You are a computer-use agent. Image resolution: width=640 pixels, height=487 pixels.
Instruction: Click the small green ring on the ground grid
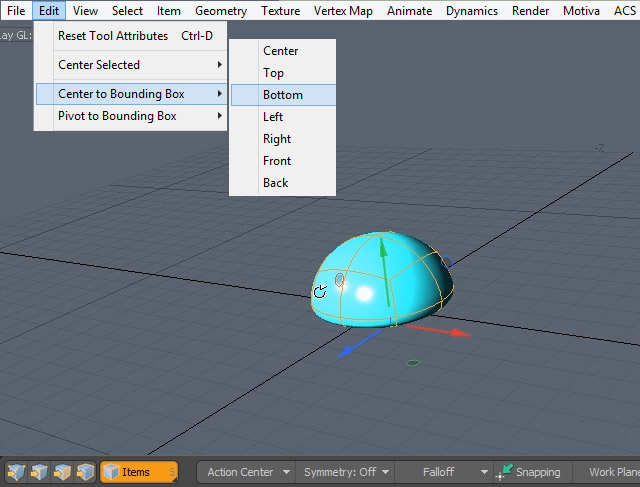(x=413, y=362)
